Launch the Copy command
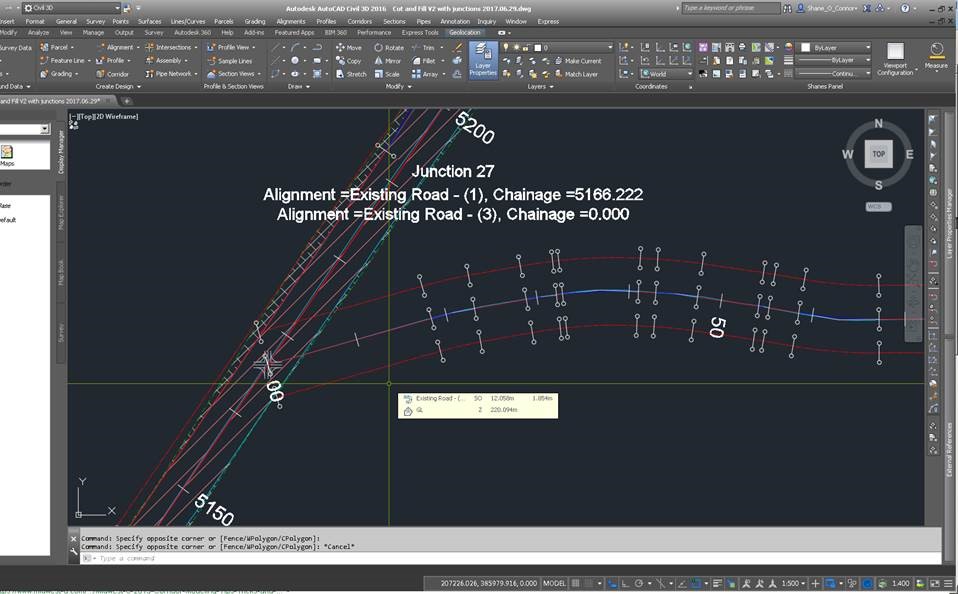 point(352,61)
